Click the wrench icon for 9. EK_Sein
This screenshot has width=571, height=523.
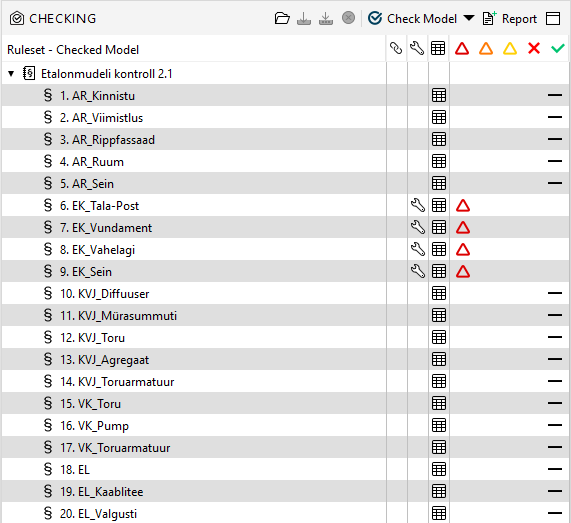click(x=418, y=271)
